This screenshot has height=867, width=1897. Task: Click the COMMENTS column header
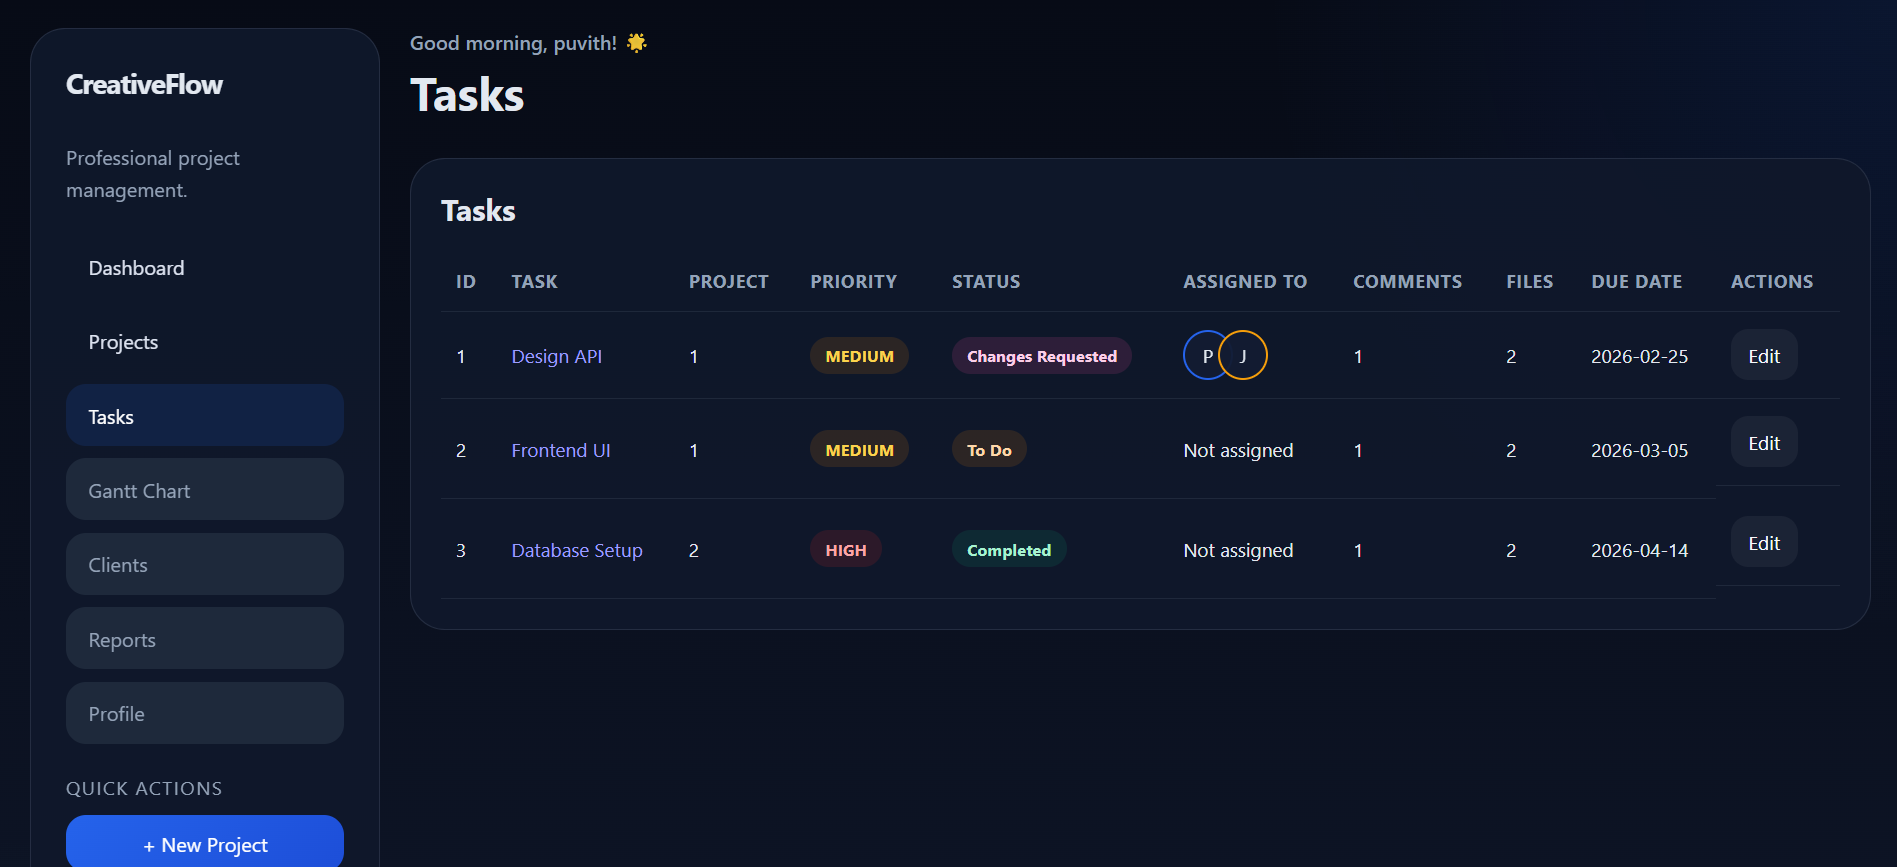1408,282
